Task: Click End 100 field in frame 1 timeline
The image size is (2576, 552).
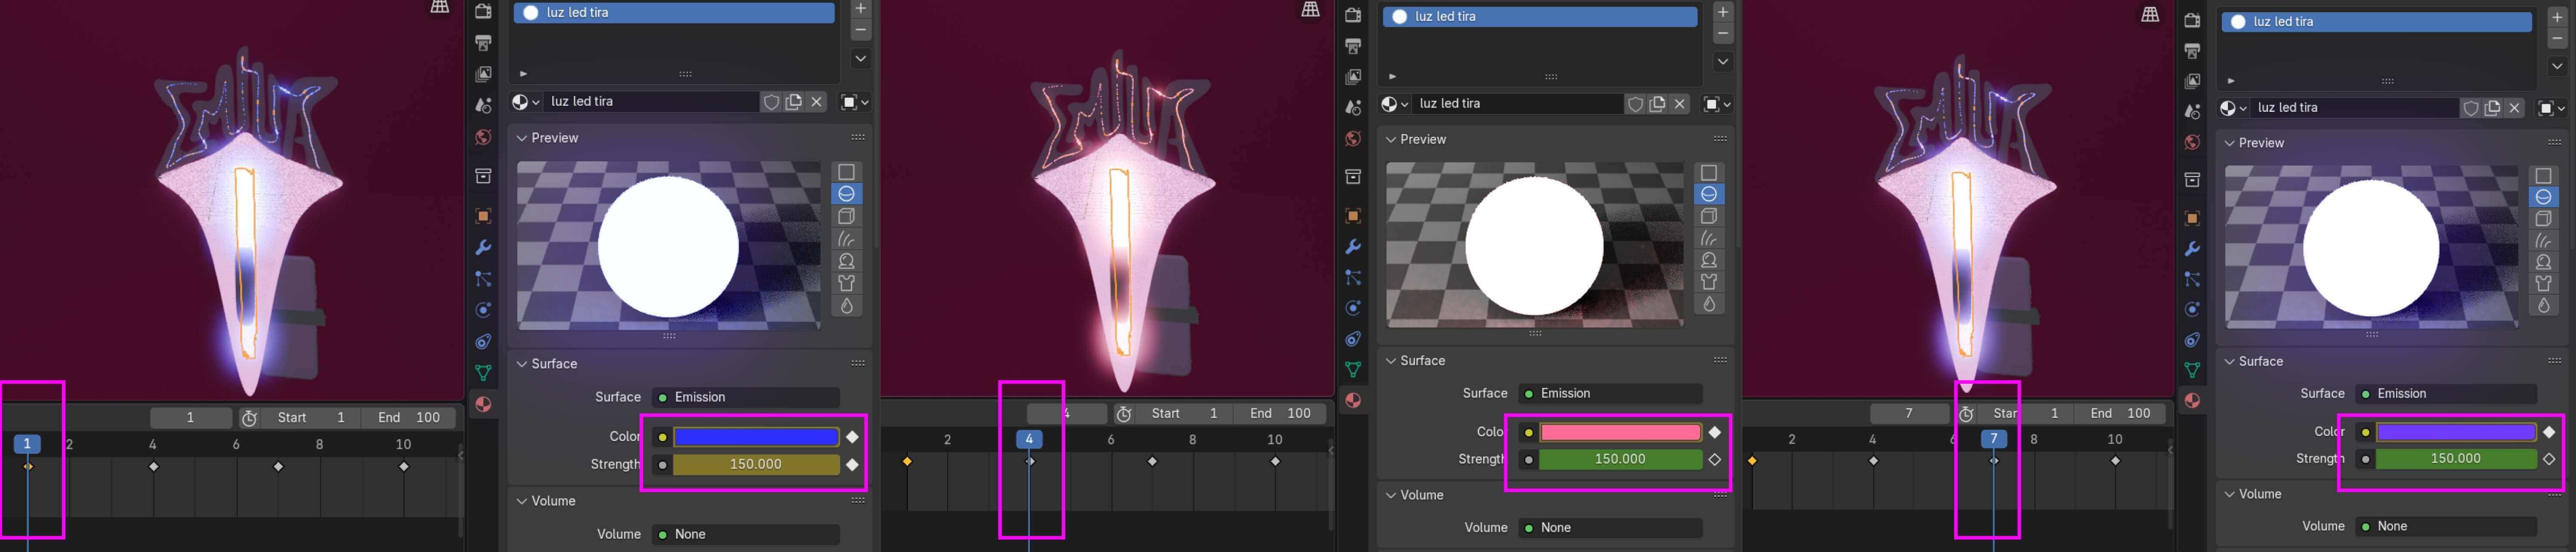Action: pyautogui.click(x=408, y=418)
